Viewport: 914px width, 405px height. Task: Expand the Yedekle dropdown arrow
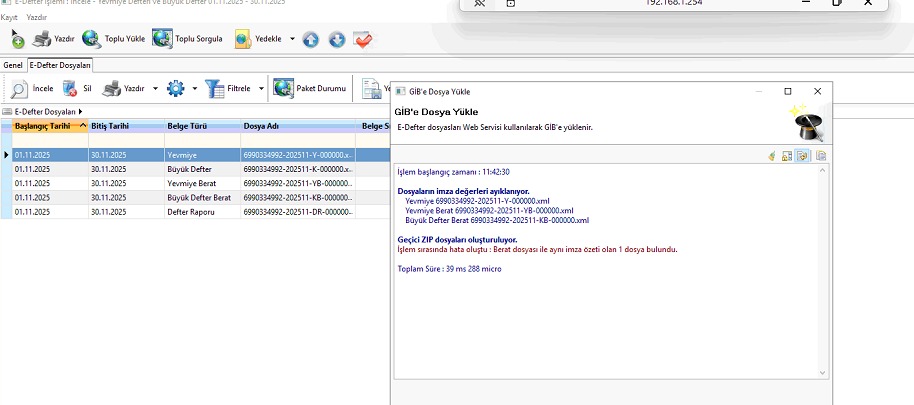click(x=292, y=40)
